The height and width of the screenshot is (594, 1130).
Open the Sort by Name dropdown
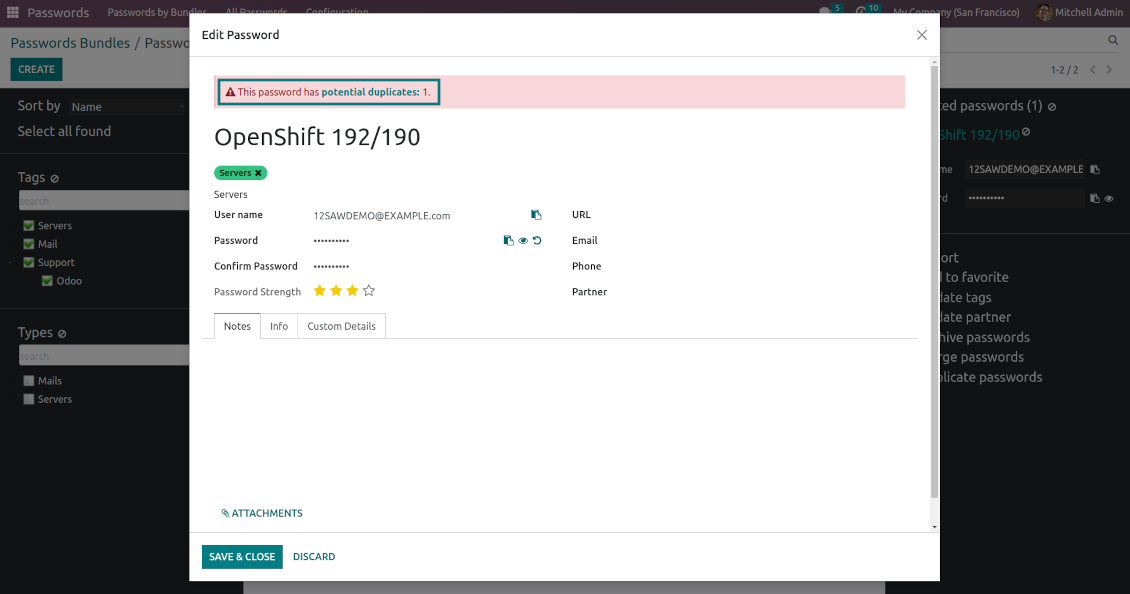pos(127,107)
